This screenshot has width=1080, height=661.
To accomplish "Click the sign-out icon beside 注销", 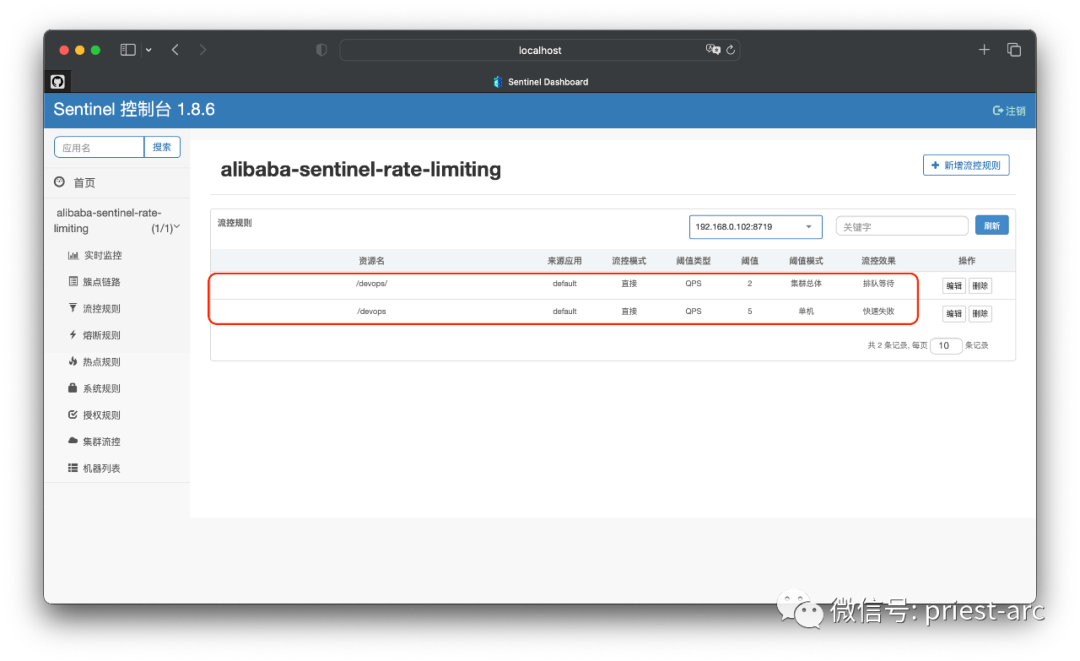I will tap(997, 111).
